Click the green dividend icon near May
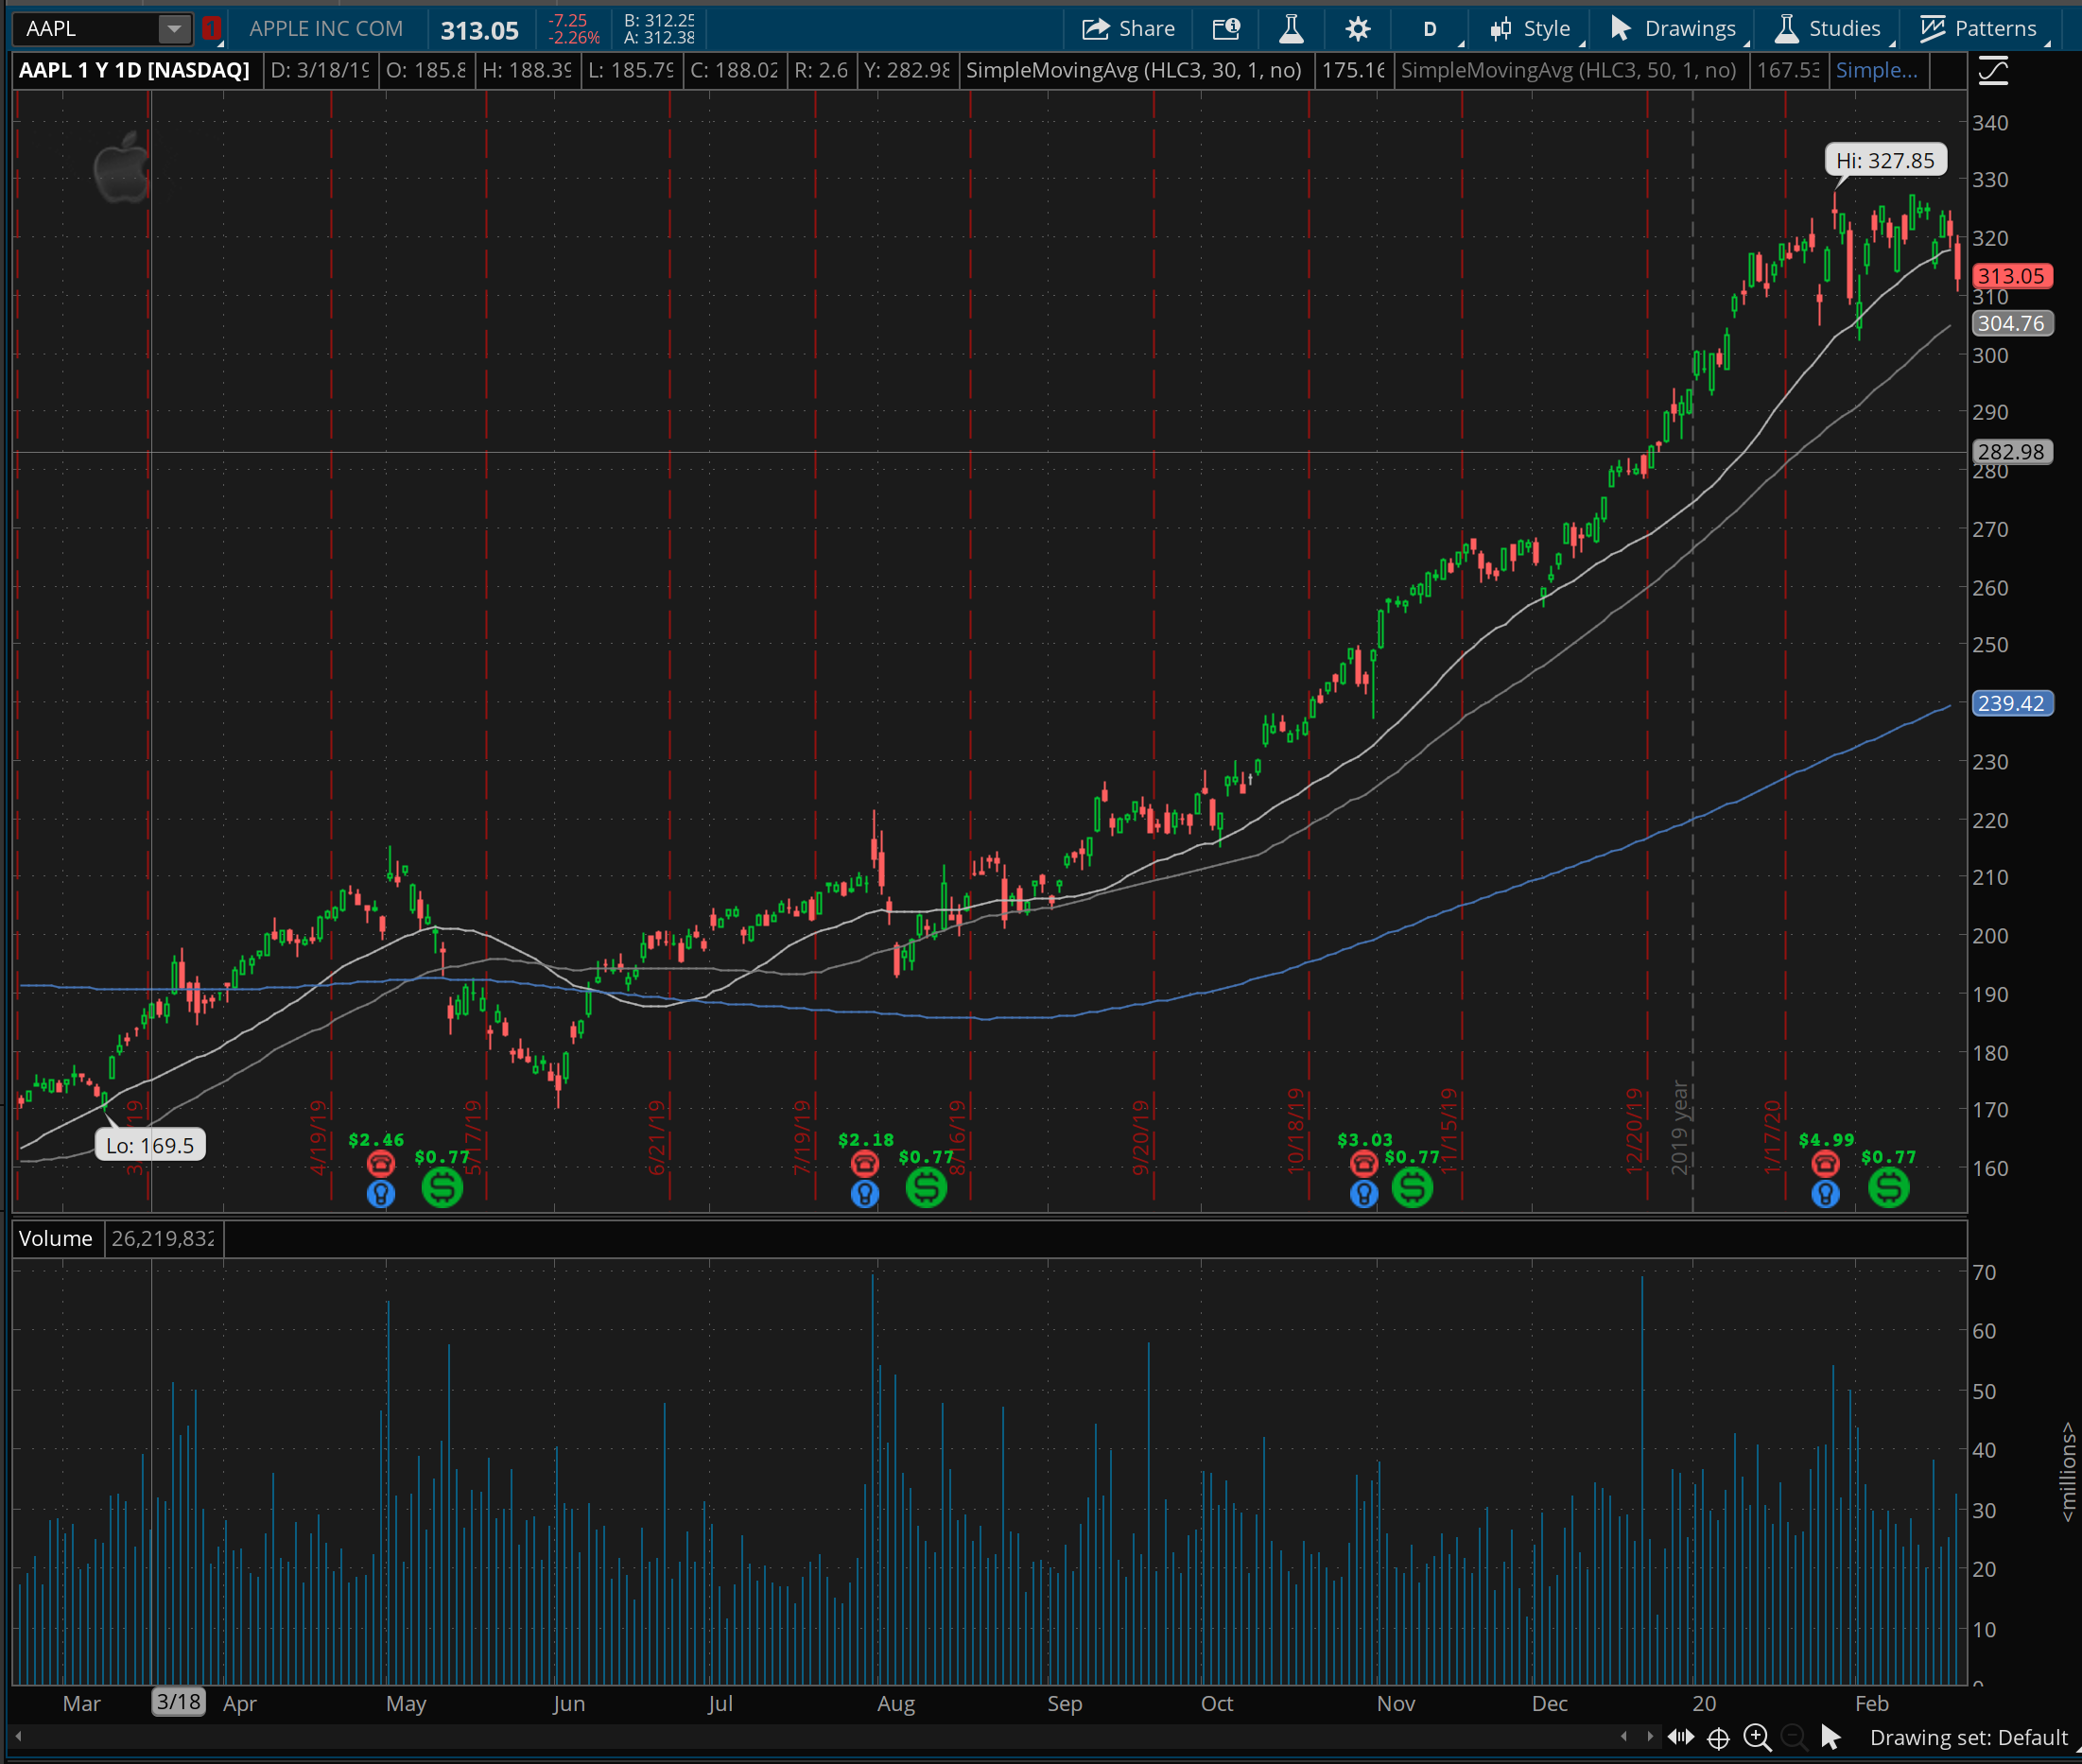 pyautogui.click(x=442, y=1188)
